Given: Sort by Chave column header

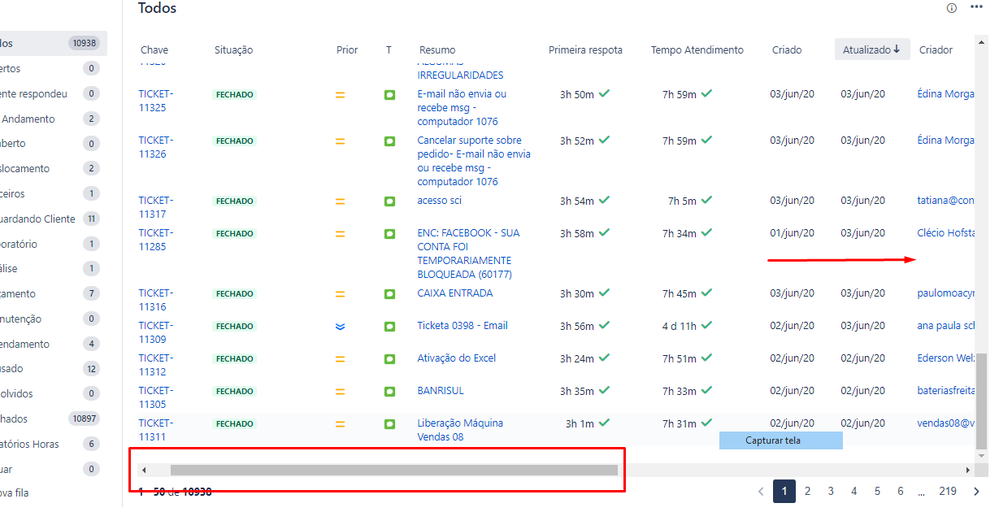Looking at the screenshot, I should 154,50.
